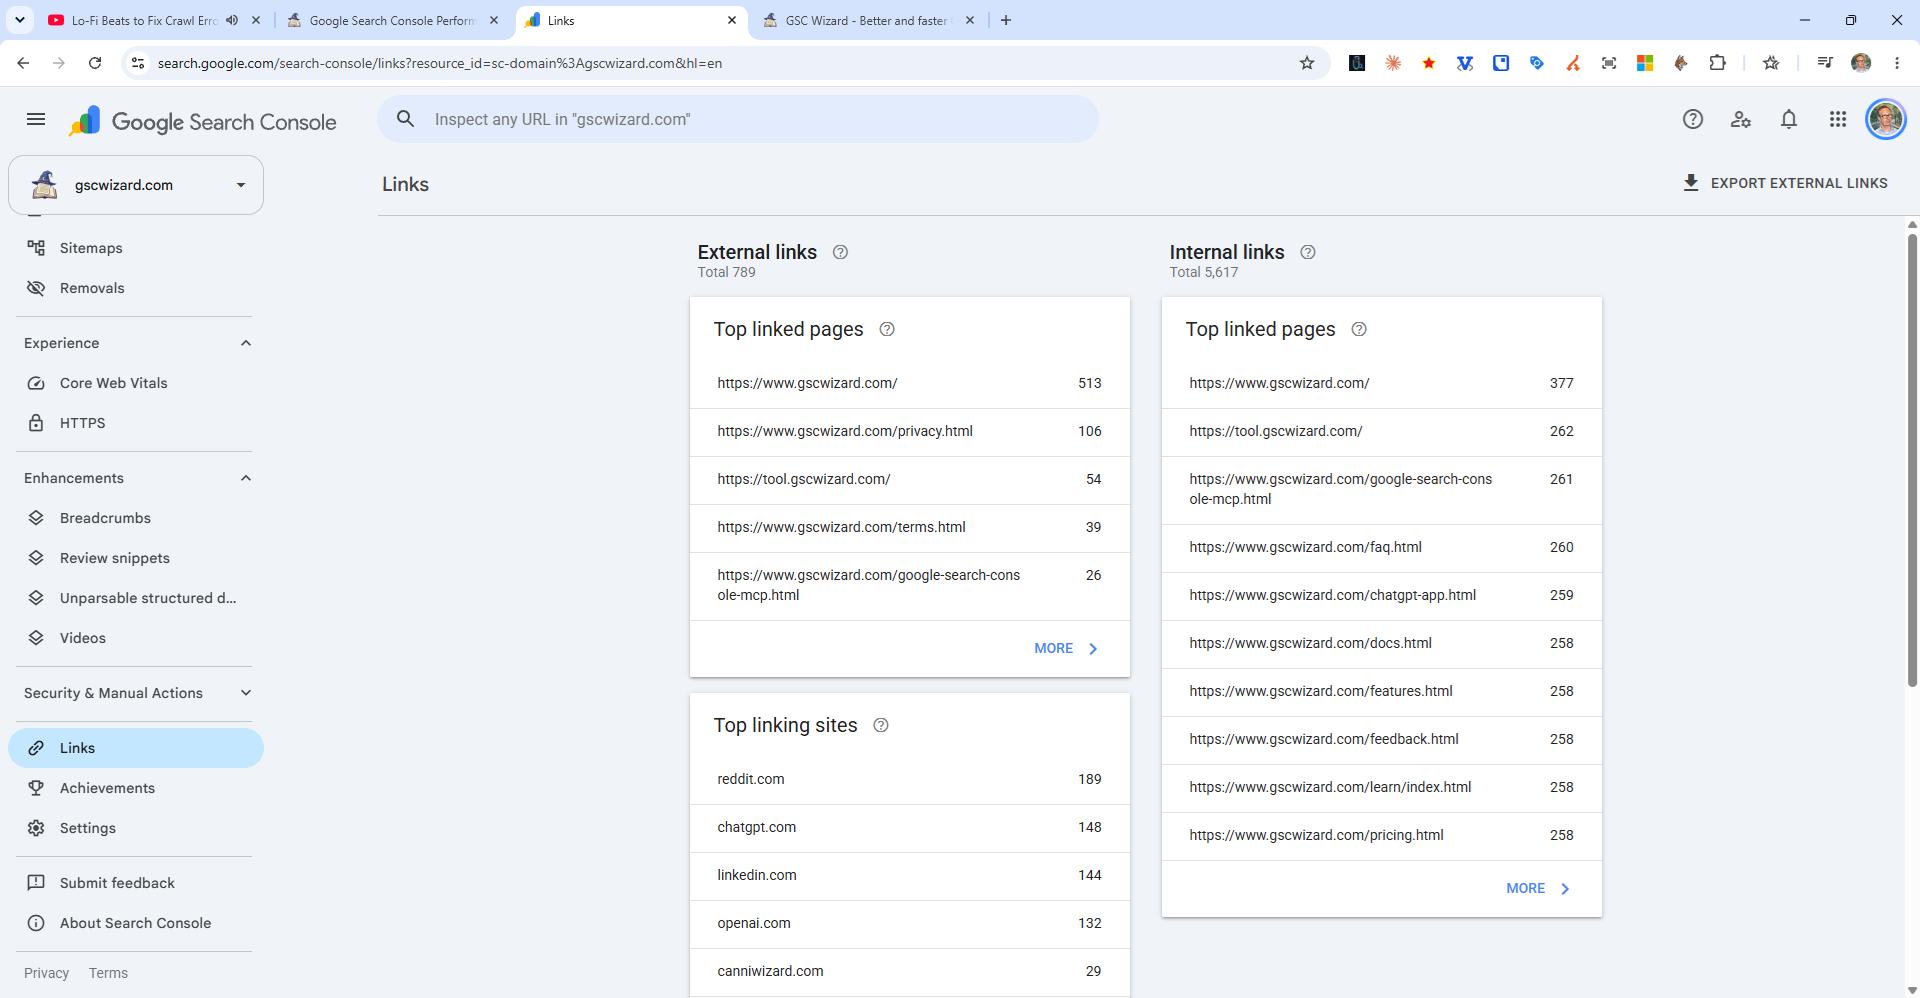Select Achievements in the sidebar
The height and width of the screenshot is (998, 1920).
(x=136, y=788)
